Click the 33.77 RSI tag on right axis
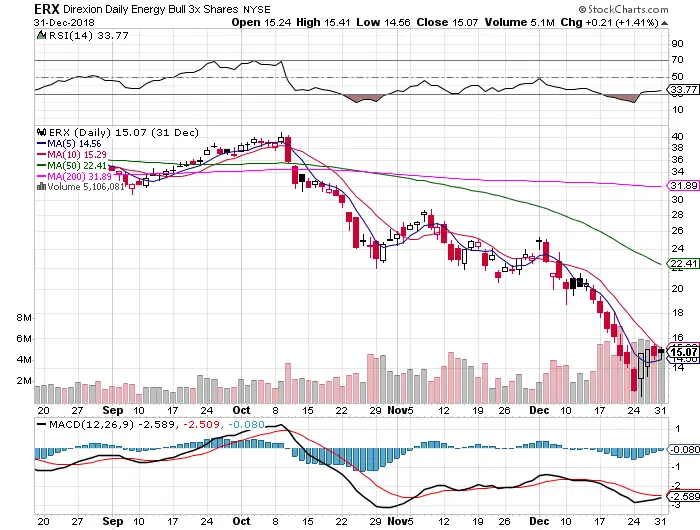Viewport: 700px width, 530px height. click(x=684, y=89)
